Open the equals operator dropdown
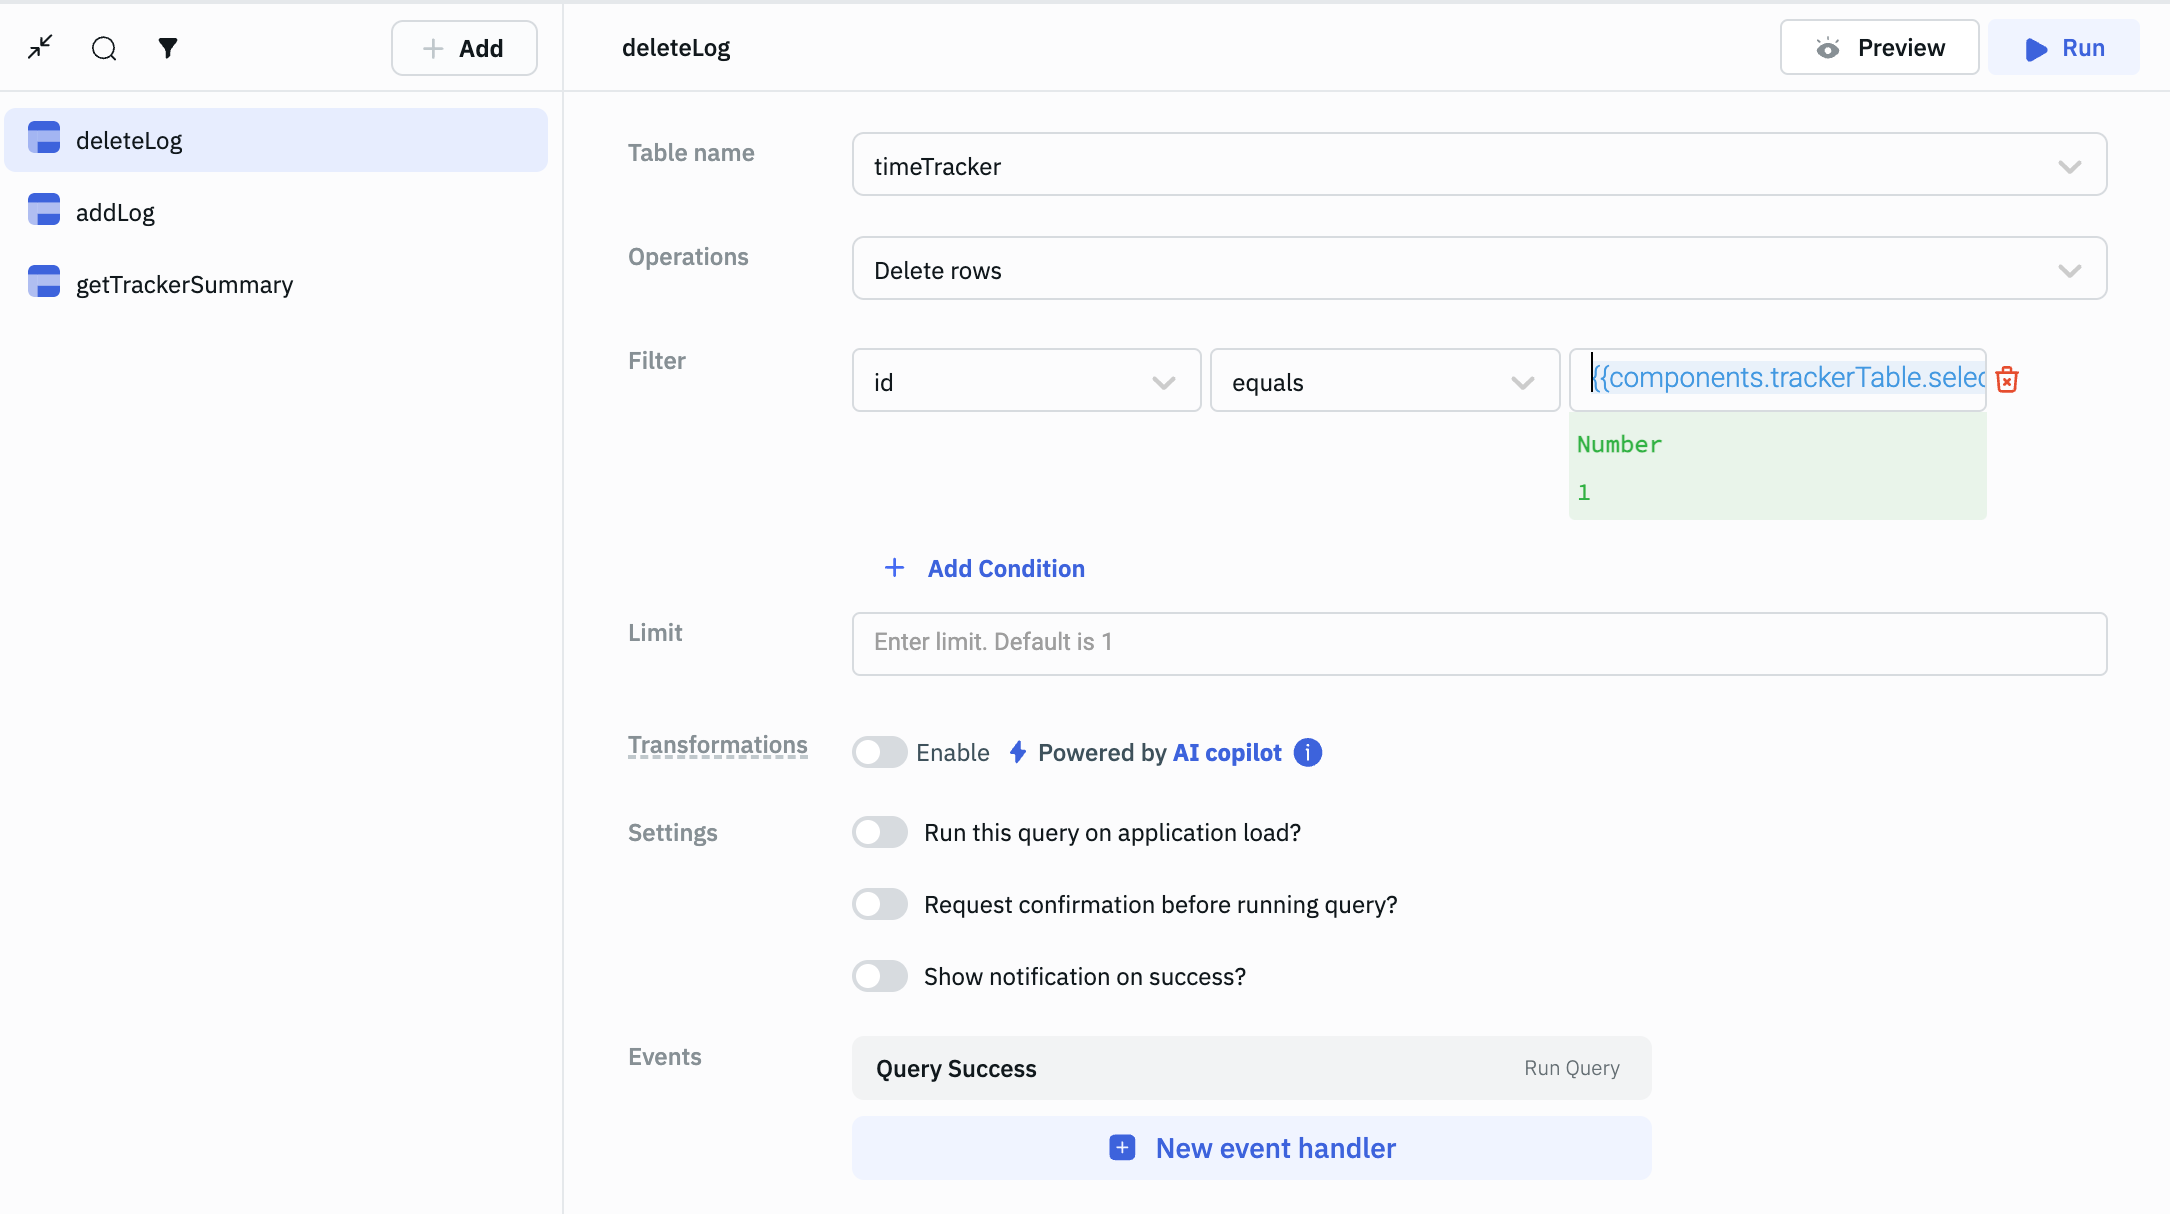Screen dimensions: 2170x1214 [x=1384, y=381]
